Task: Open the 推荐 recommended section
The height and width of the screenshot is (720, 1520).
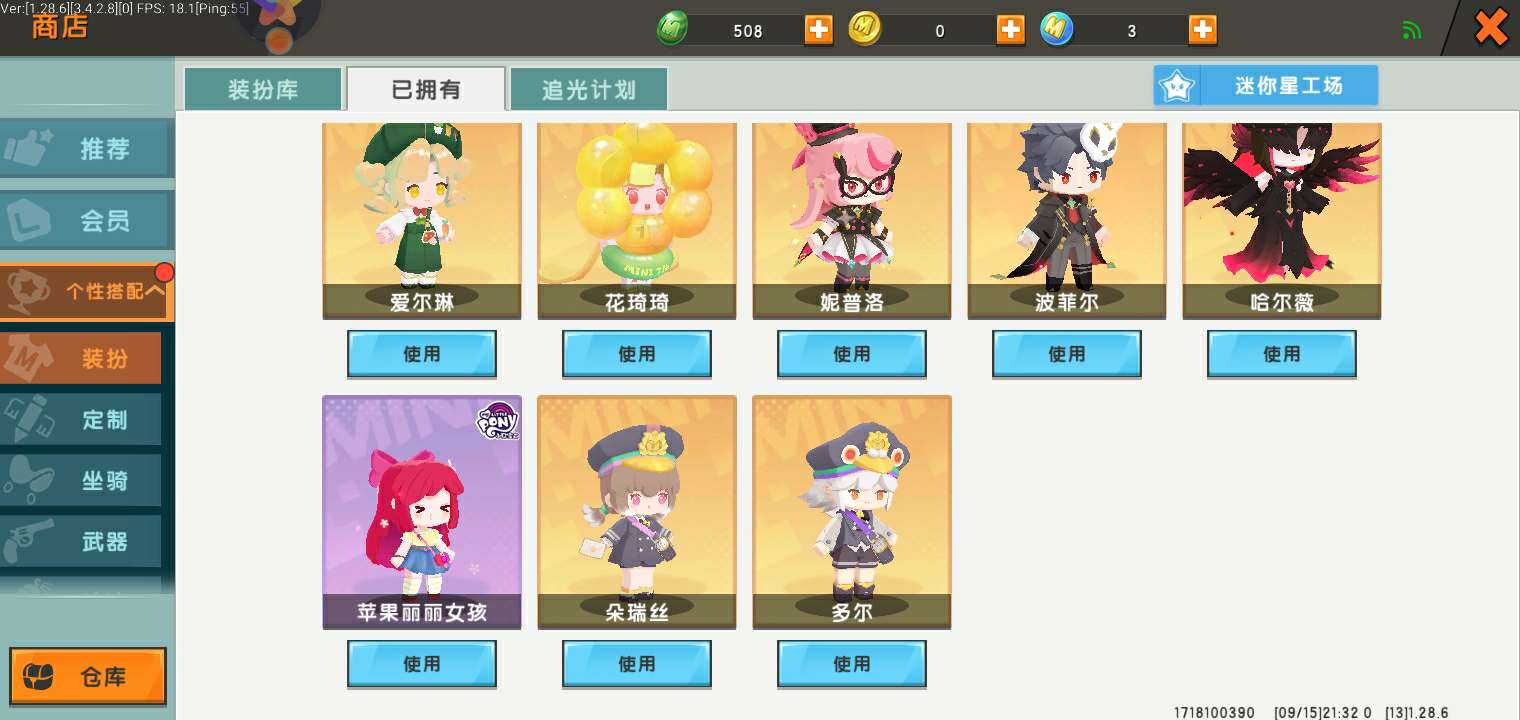Action: (85, 149)
